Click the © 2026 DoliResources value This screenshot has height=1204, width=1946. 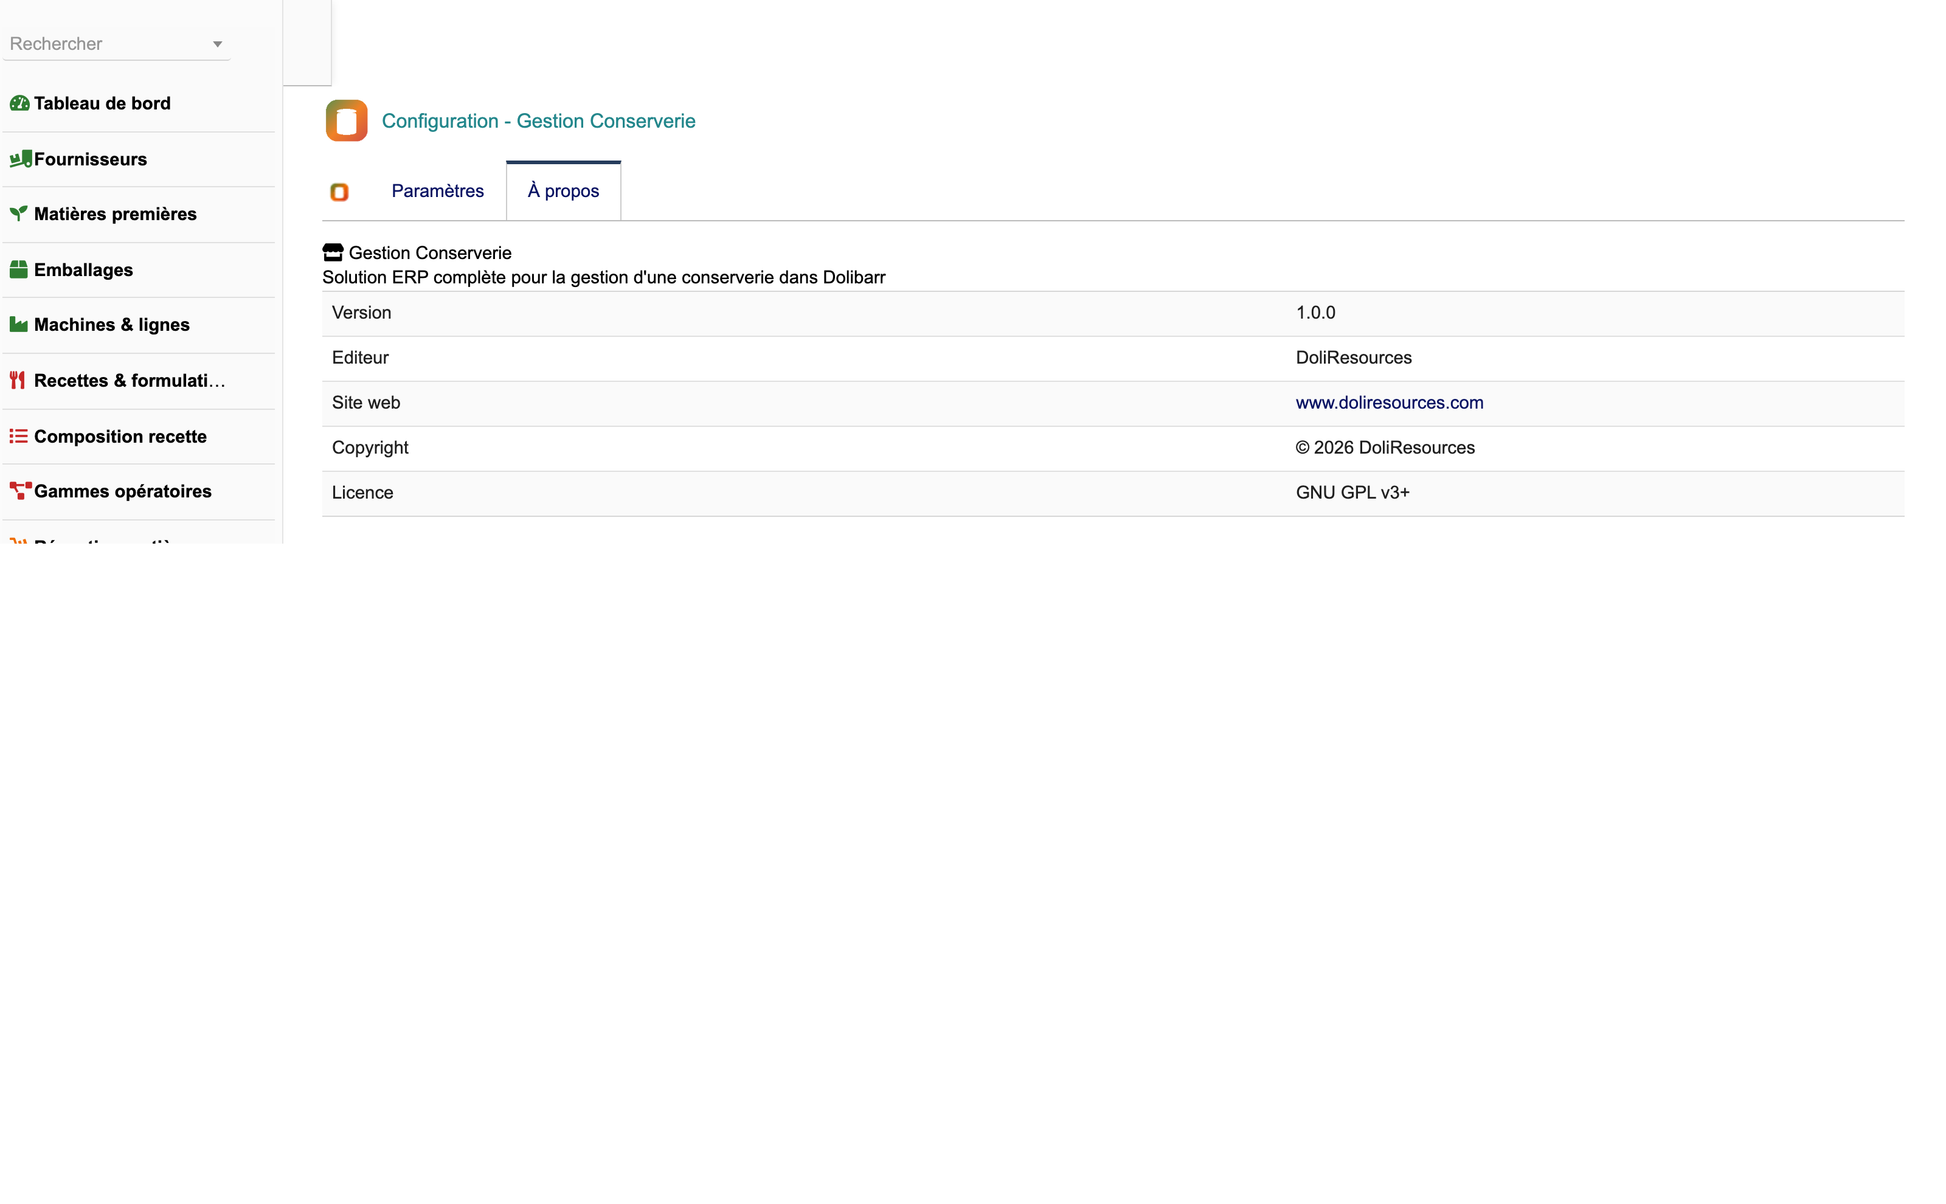(1385, 448)
